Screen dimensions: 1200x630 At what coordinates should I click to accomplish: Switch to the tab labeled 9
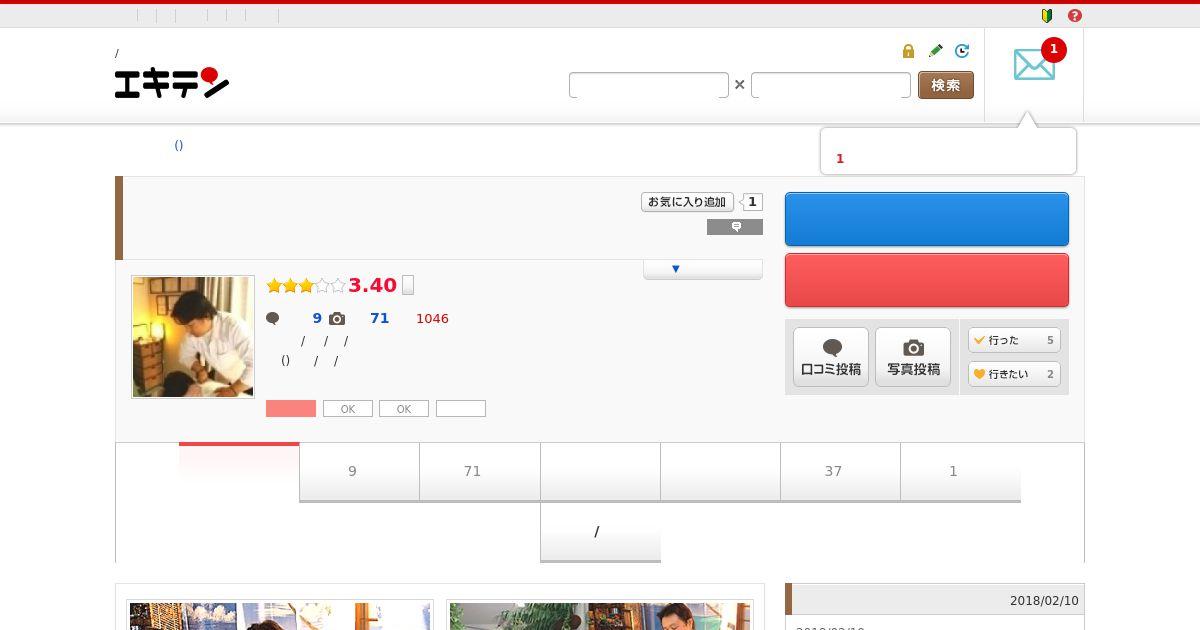click(x=360, y=471)
